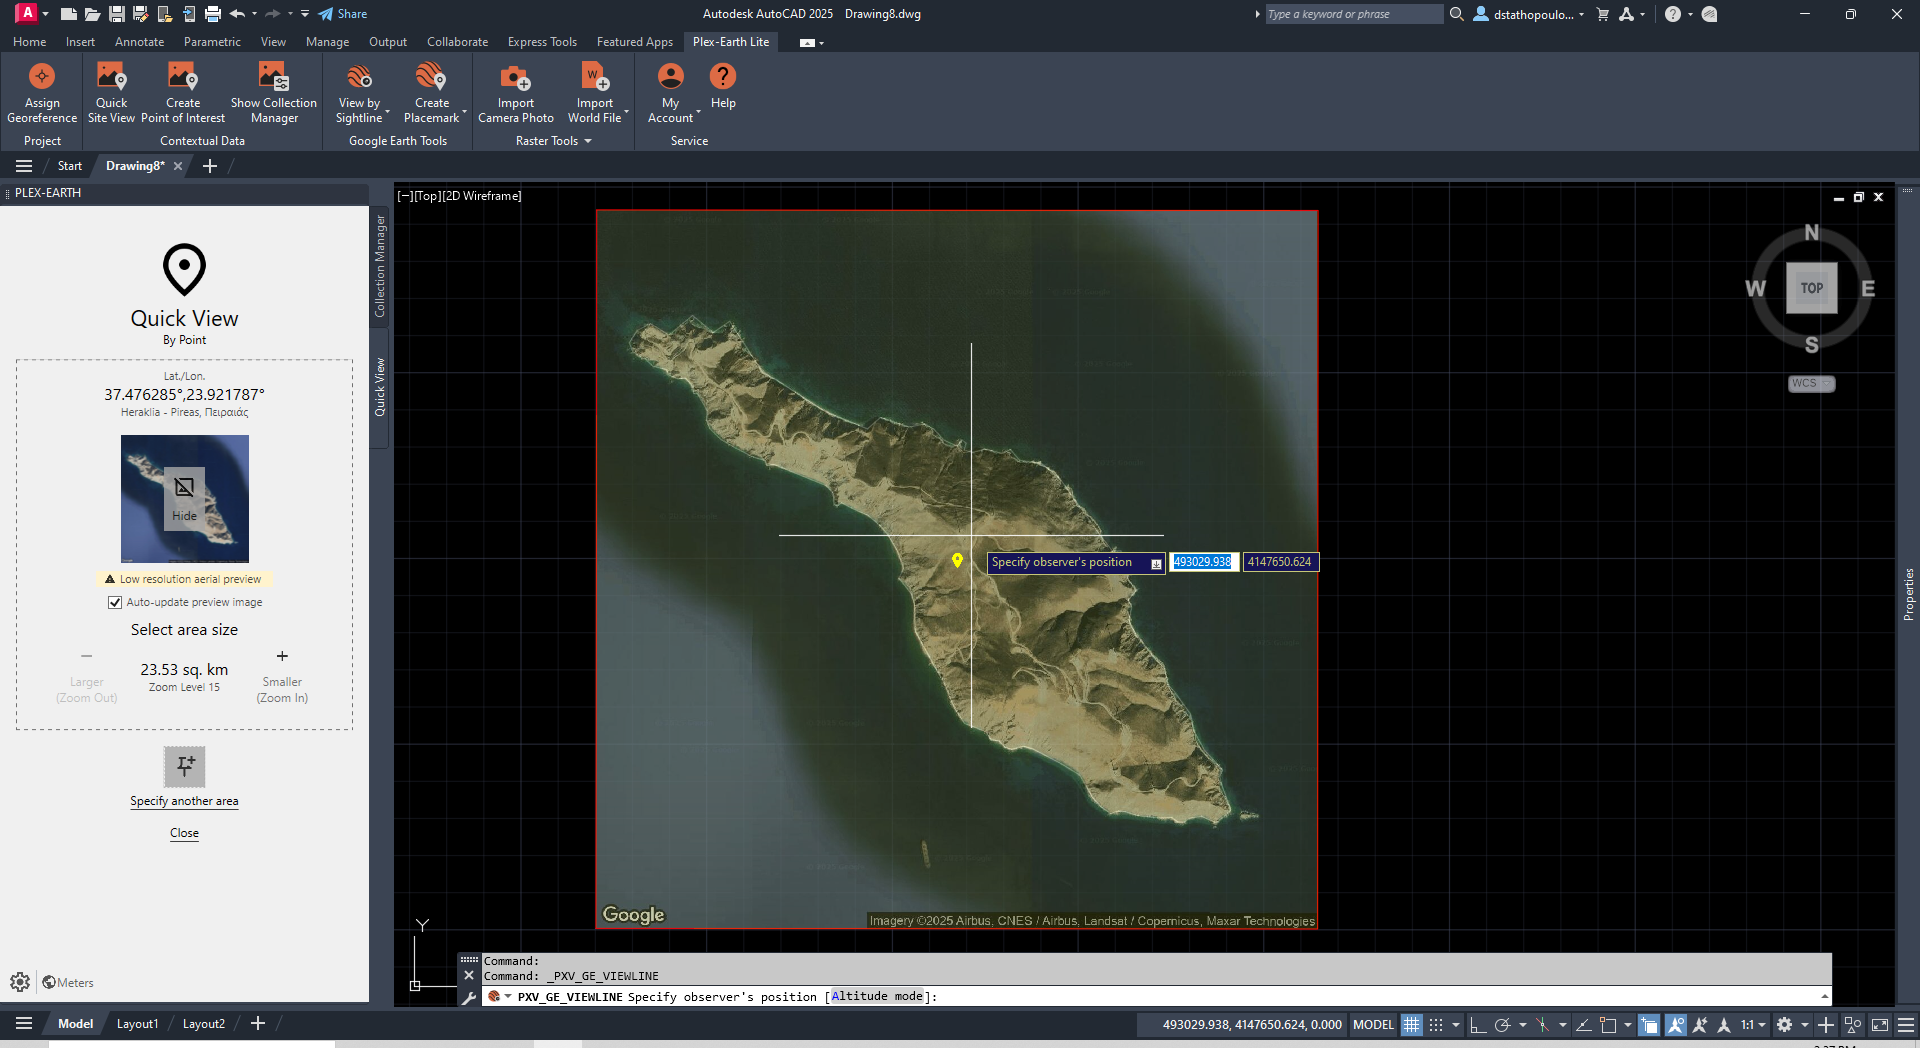Toggle ortho mode
This screenshot has width=1920, height=1048.
click(1477, 1024)
